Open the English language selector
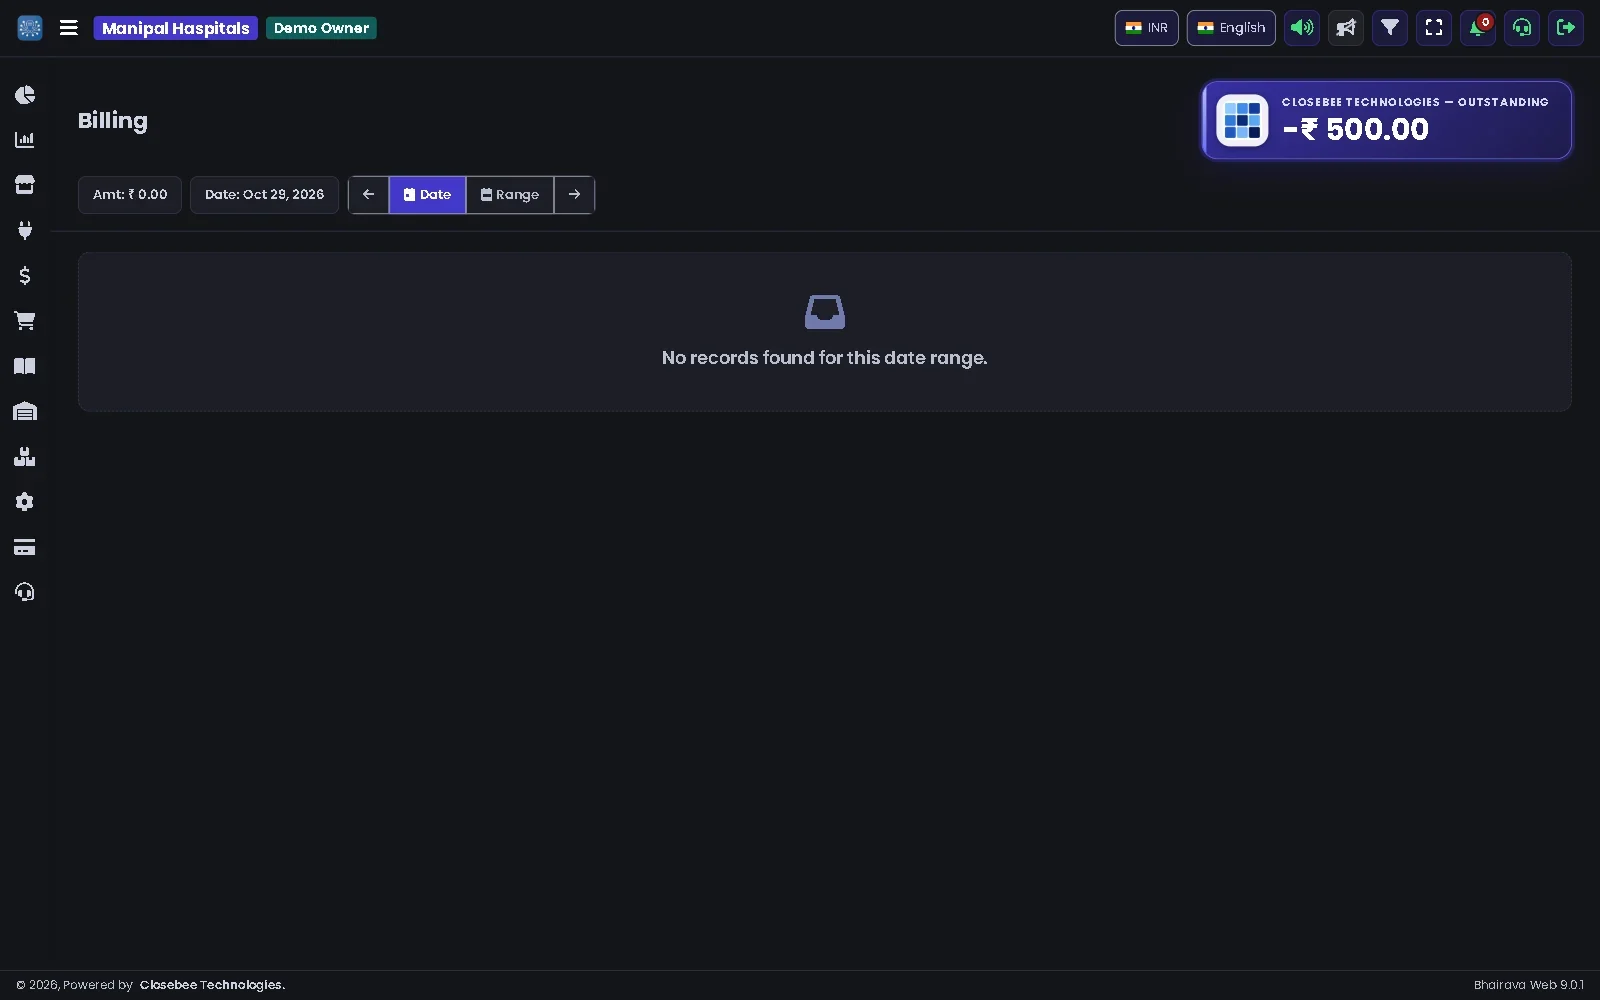 [x=1231, y=28]
